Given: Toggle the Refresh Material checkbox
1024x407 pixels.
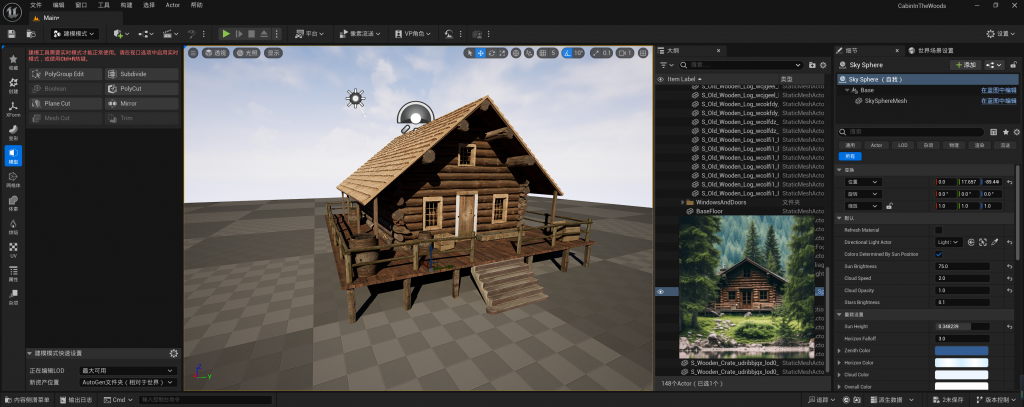Looking at the screenshot, I should point(938,230).
